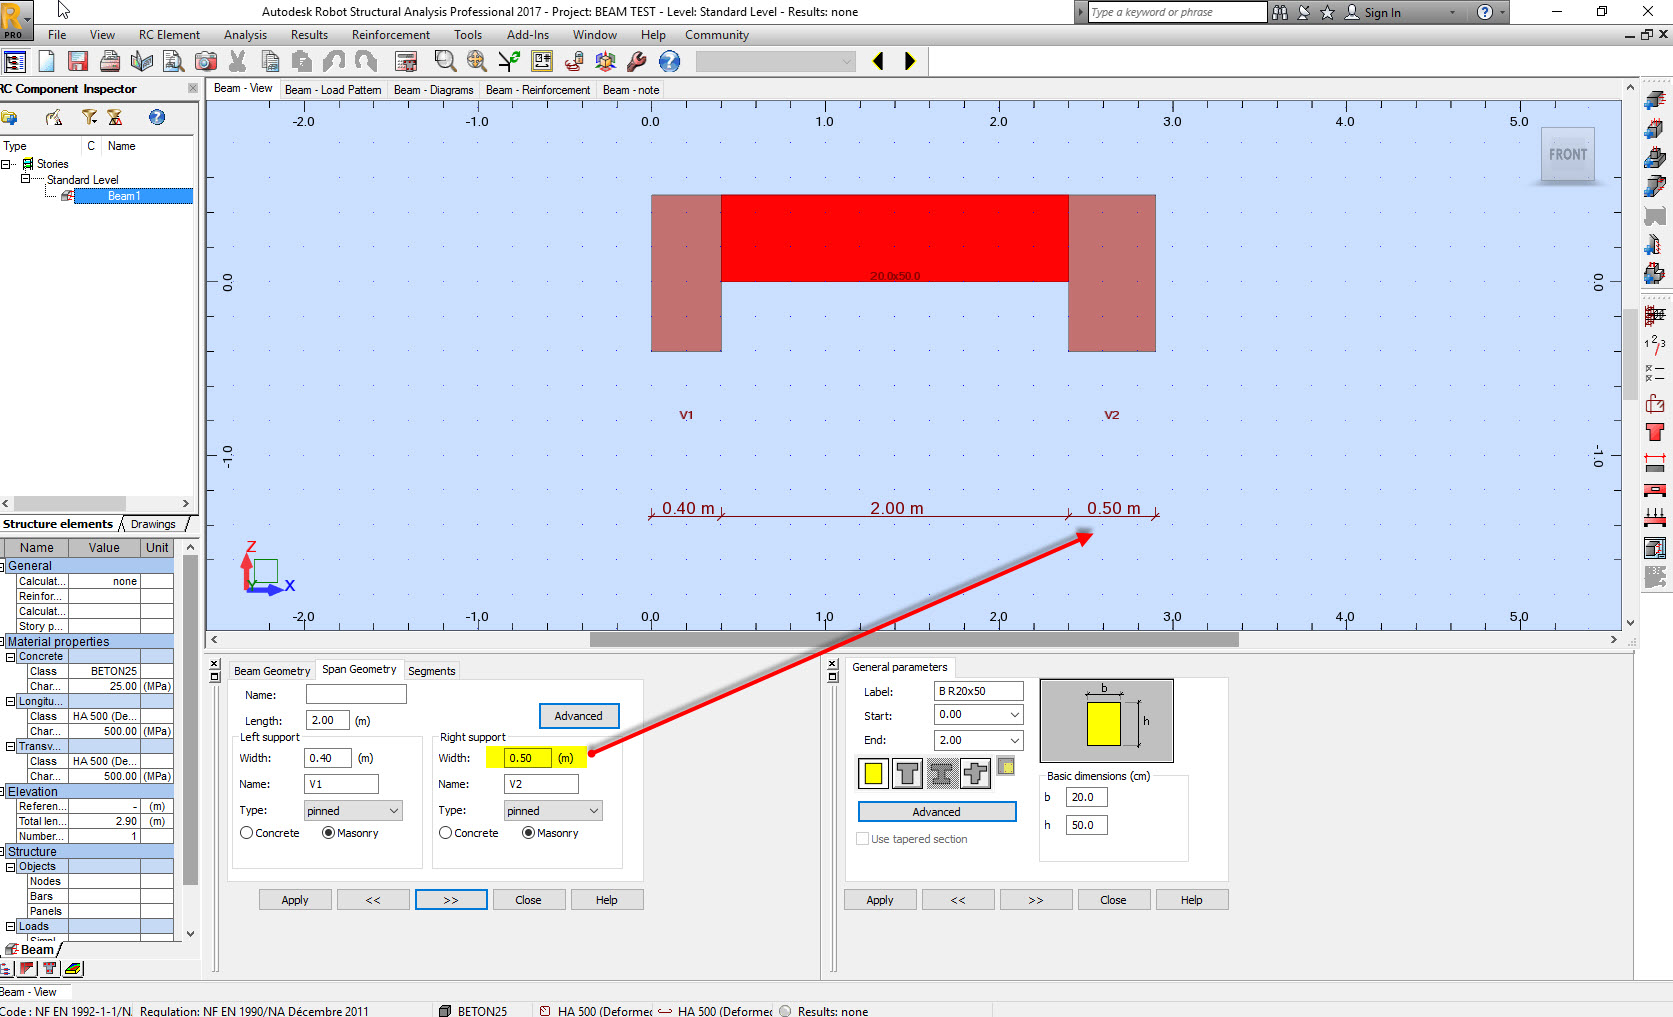
Task: Click Advanced button in Span Geometry
Action: (579, 716)
